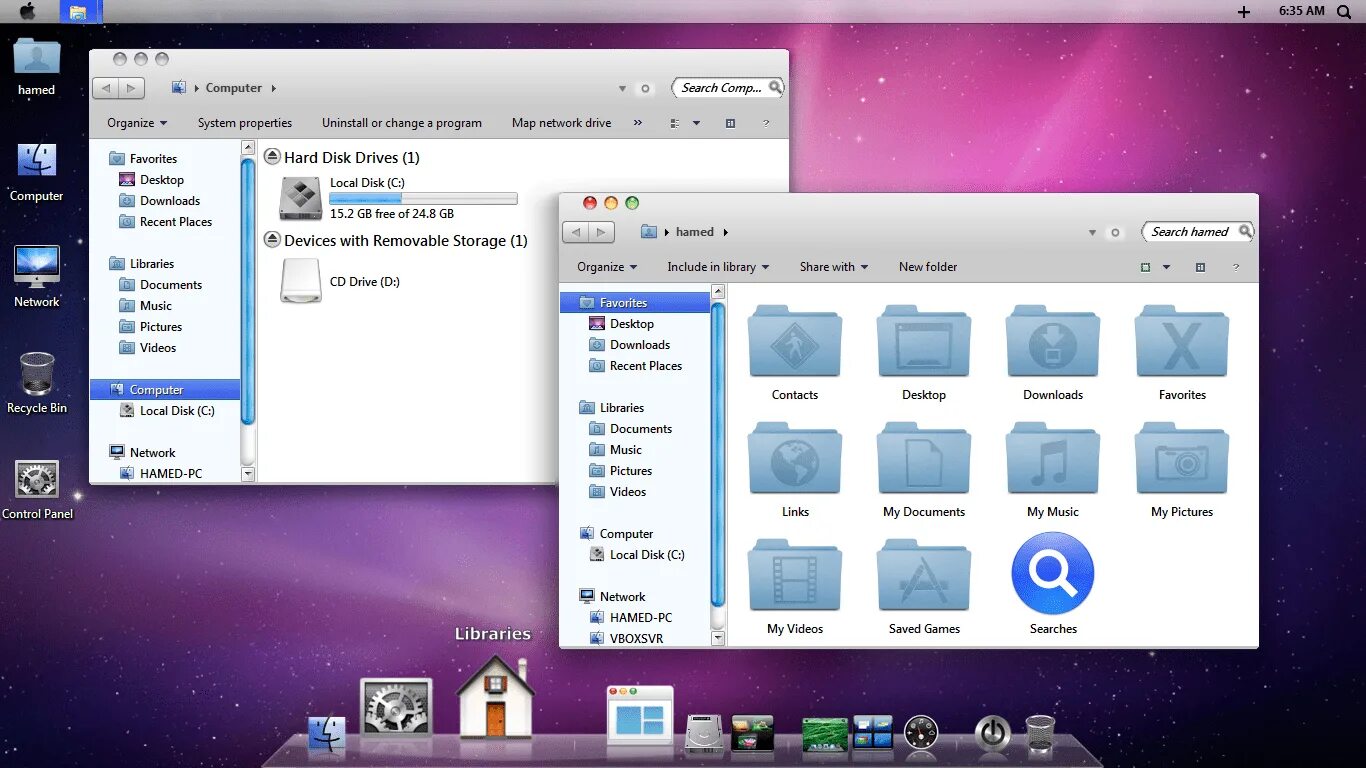1366x768 pixels.
Task: Open the My Pictures folder icon
Action: [x=1182, y=459]
